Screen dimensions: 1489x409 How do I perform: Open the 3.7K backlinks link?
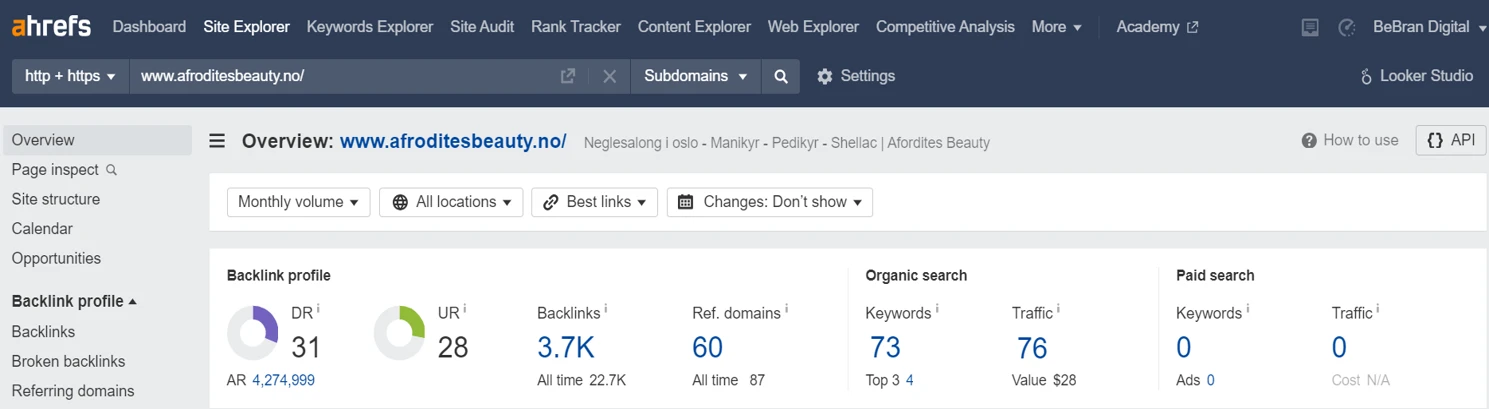click(566, 347)
